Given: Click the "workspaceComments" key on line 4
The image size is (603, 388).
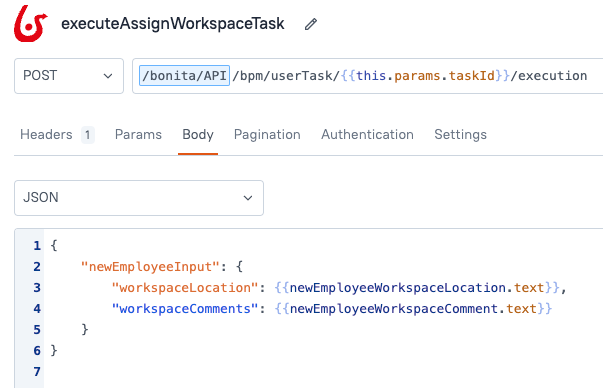Looking at the screenshot, I should pos(185,309).
